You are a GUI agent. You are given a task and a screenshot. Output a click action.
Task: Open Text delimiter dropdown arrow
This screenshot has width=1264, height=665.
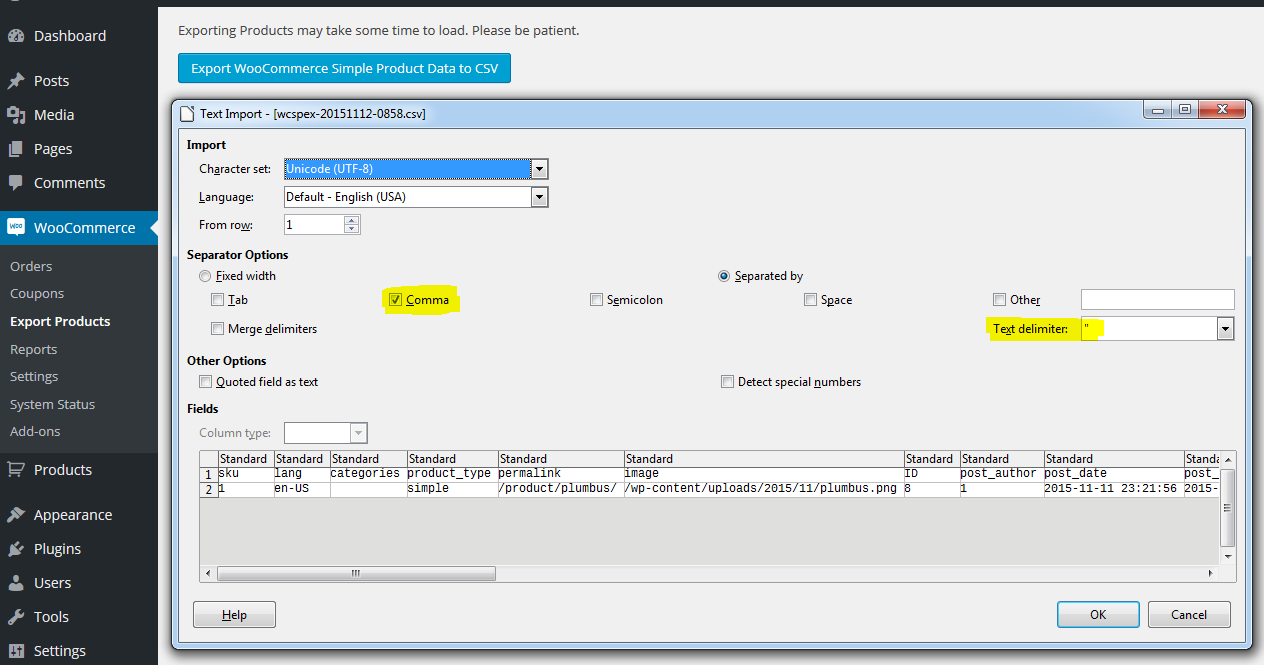(x=1225, y=328)
